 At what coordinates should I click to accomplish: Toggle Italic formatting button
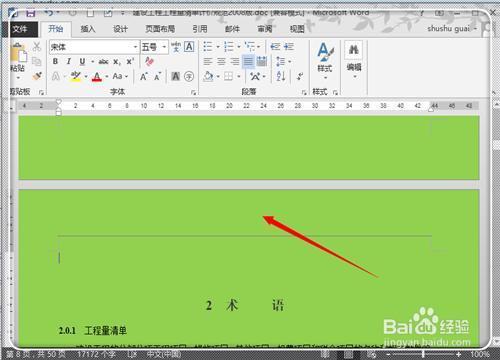(x=69, y=62)
